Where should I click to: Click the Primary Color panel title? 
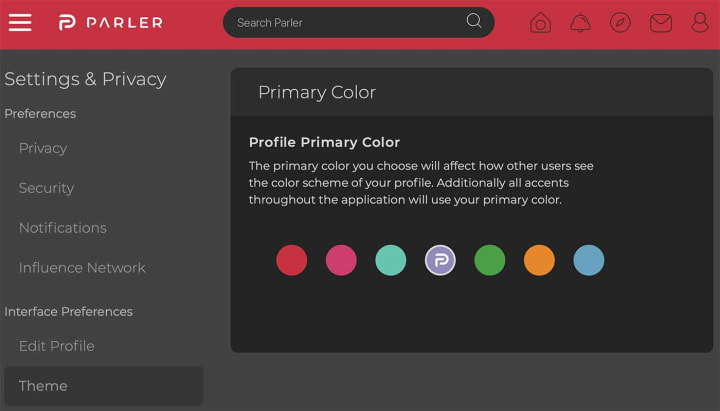[x=317, y=92]
